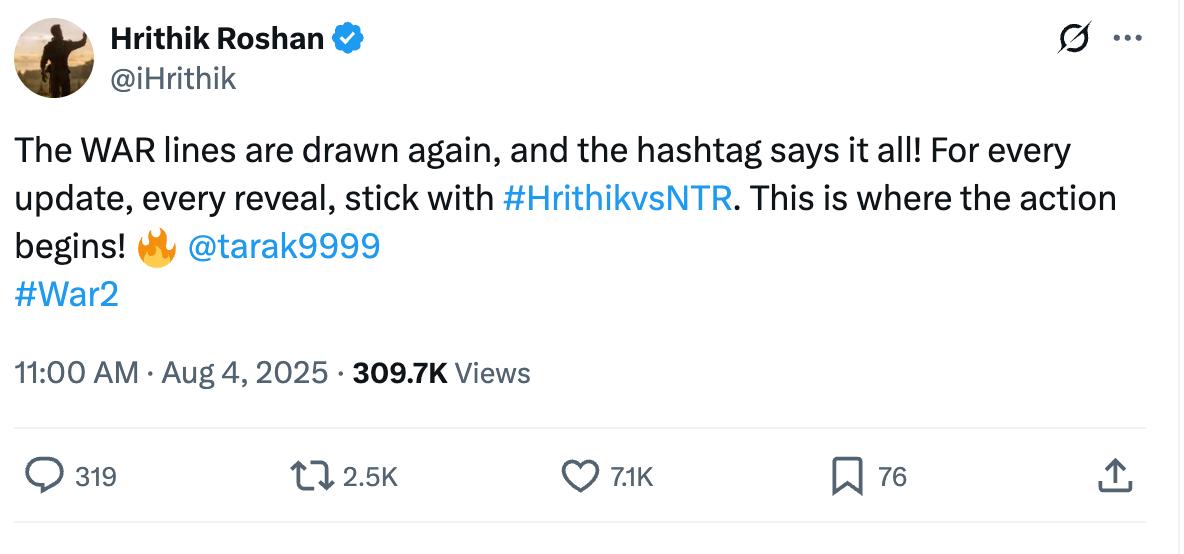Open the share post upload icon

(x=1115, y=476)
